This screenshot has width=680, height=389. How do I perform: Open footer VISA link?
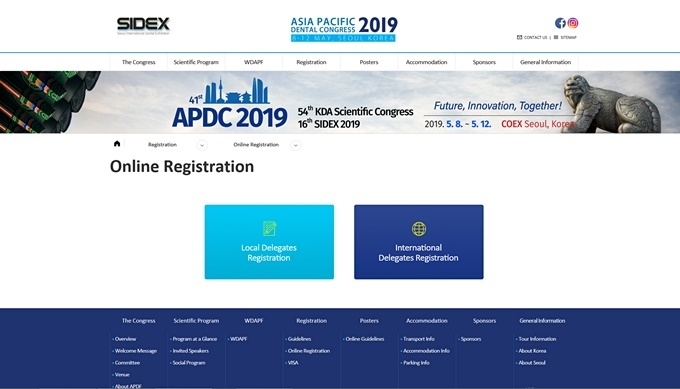(x=293, y=363)
